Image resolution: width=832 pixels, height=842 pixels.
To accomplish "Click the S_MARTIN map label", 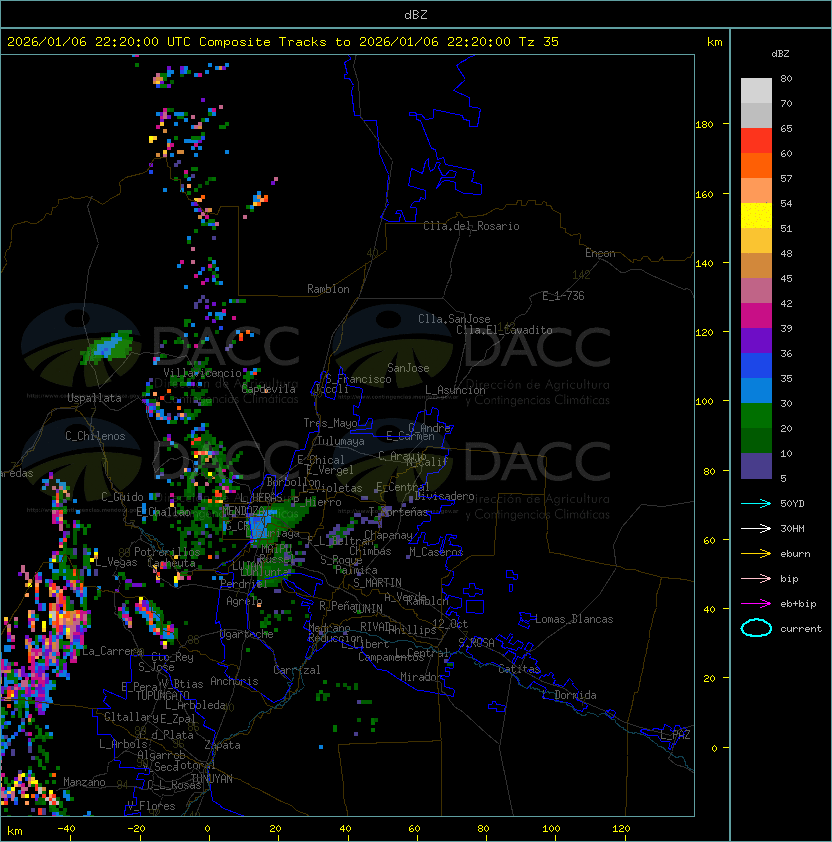I will click(377, 583).
